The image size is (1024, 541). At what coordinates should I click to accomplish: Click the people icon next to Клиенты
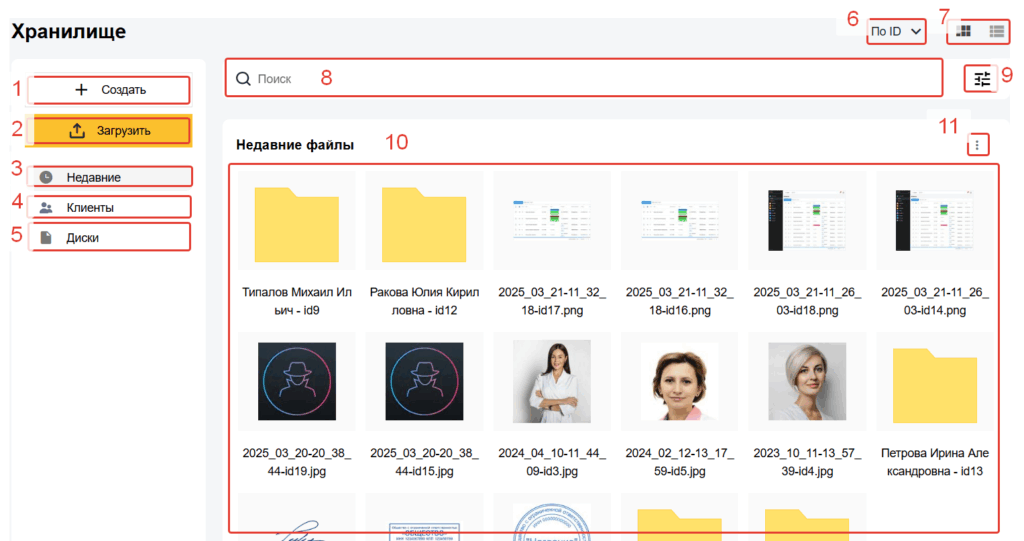click(x=46, y=208)
